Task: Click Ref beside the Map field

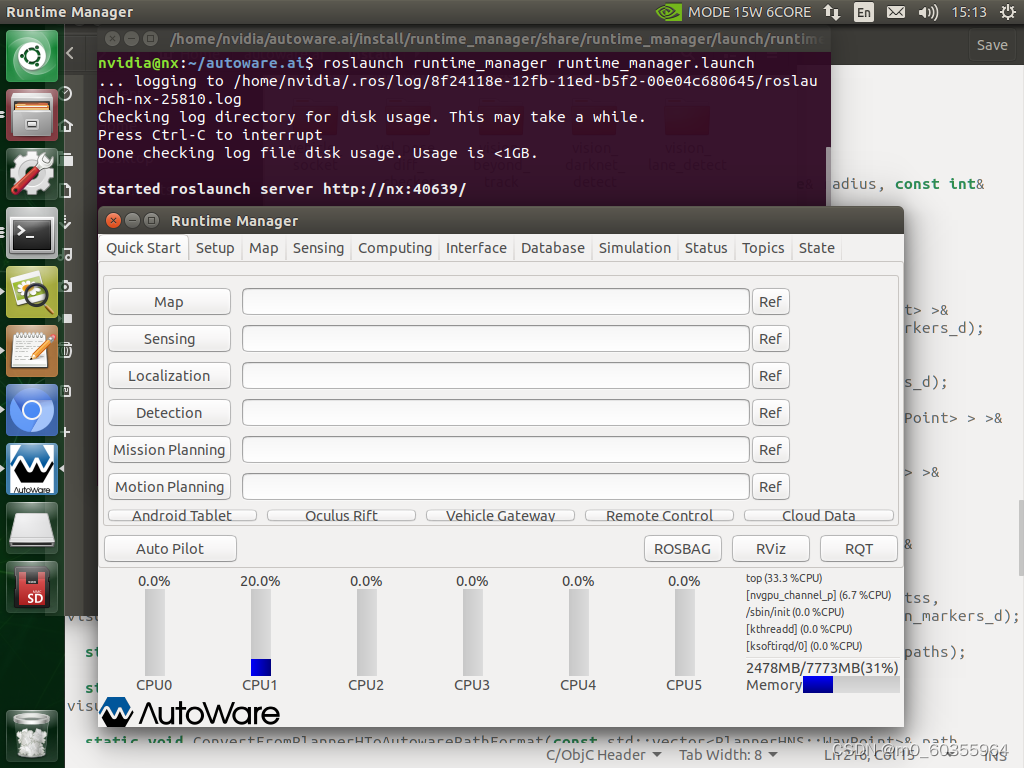Action: point(771,302)
